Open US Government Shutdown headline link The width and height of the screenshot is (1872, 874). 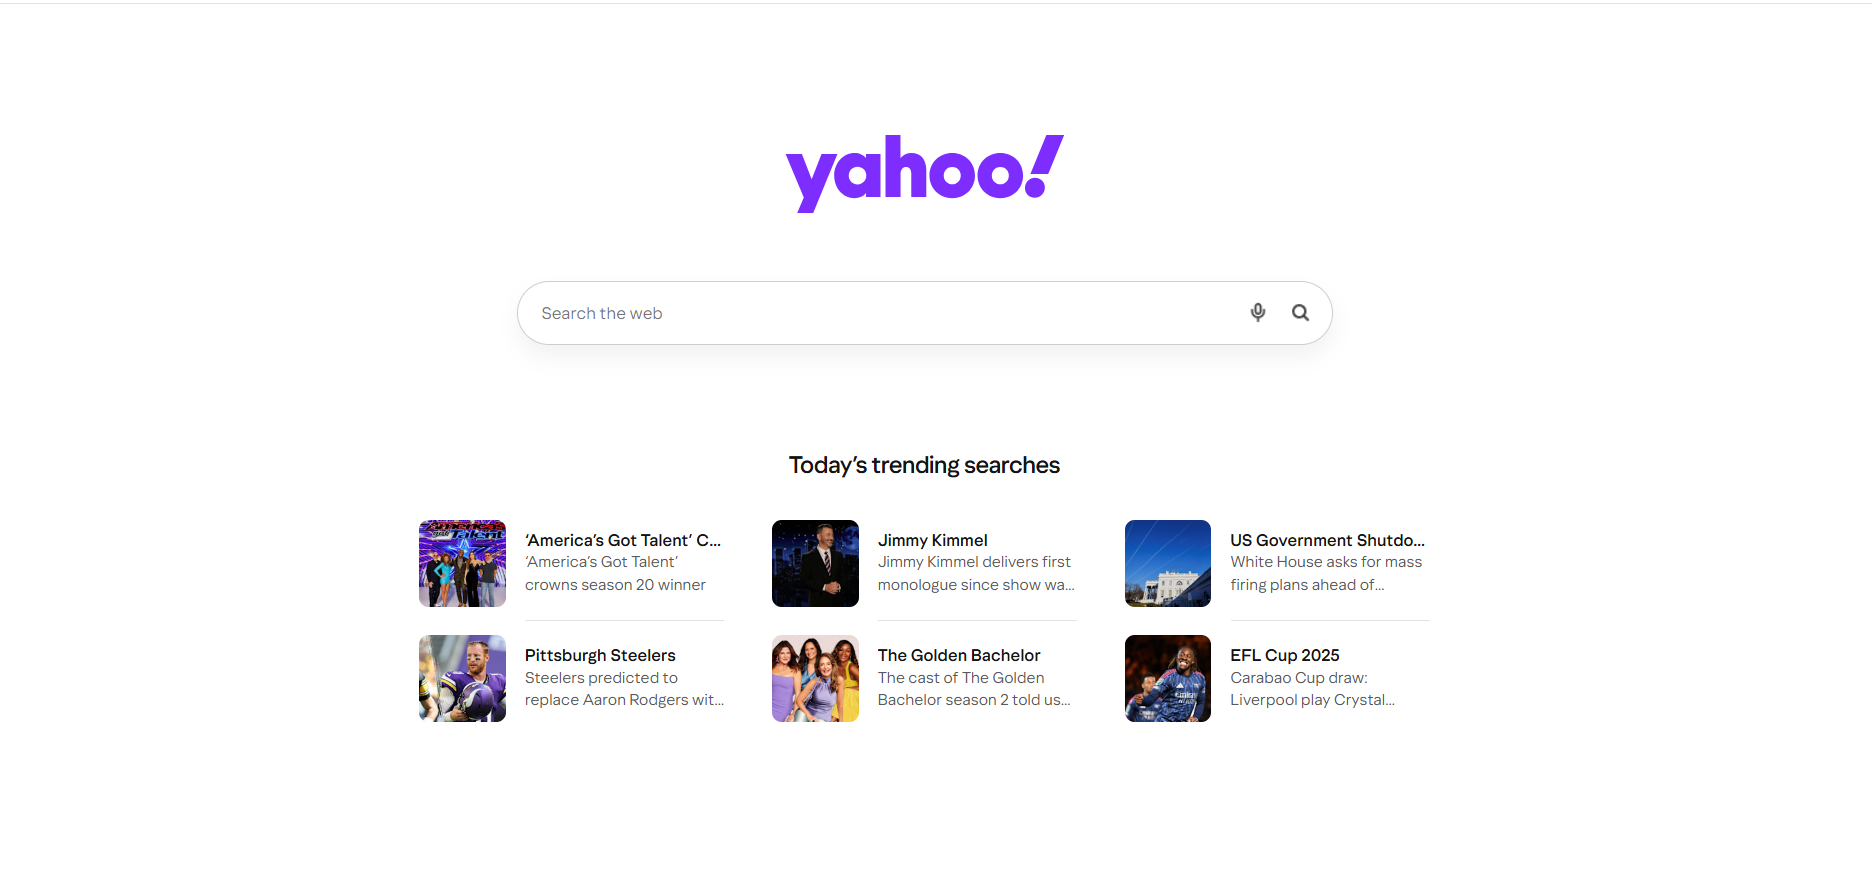coord(1328,540)
